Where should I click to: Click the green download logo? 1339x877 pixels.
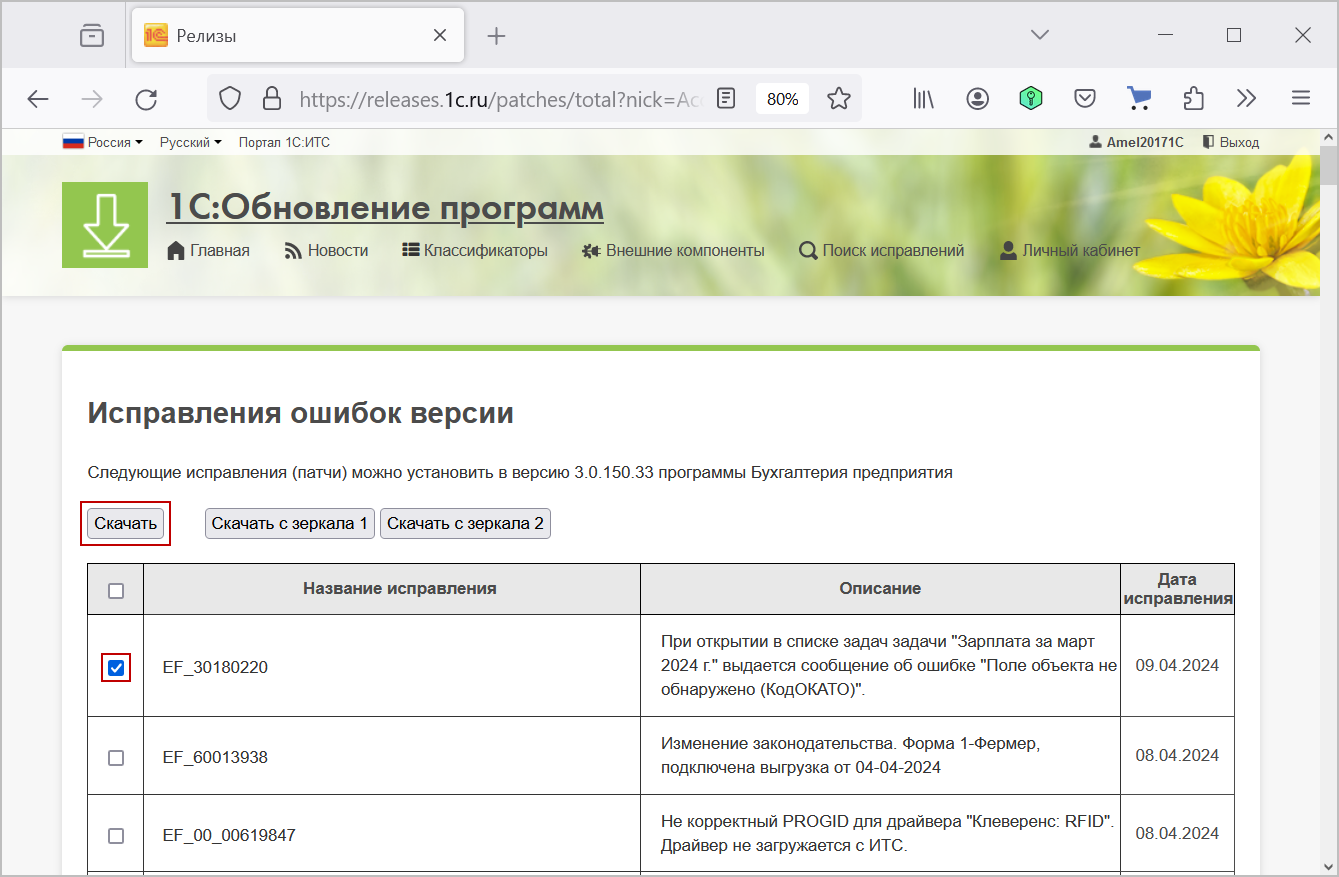(105, 225)
